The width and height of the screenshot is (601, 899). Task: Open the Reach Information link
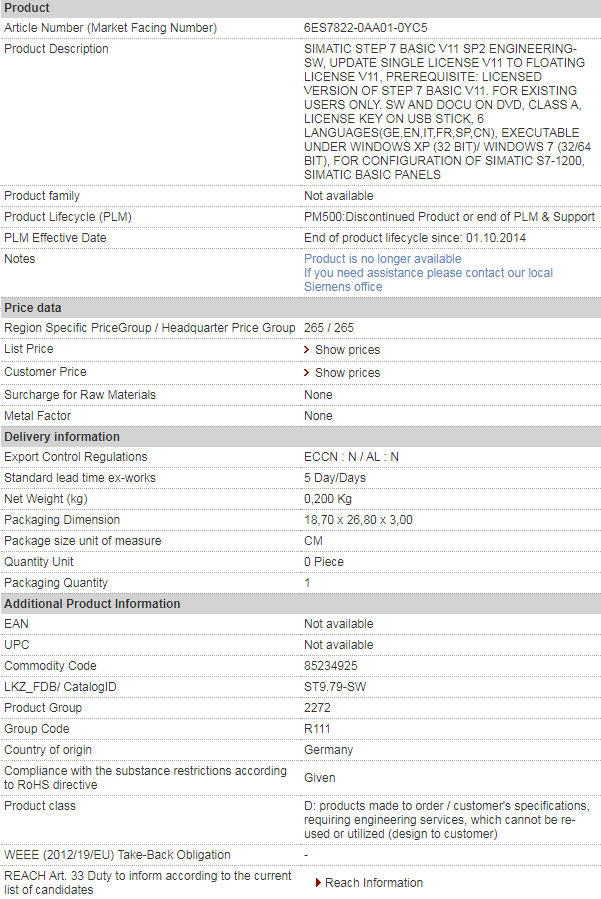coord(374,882)
